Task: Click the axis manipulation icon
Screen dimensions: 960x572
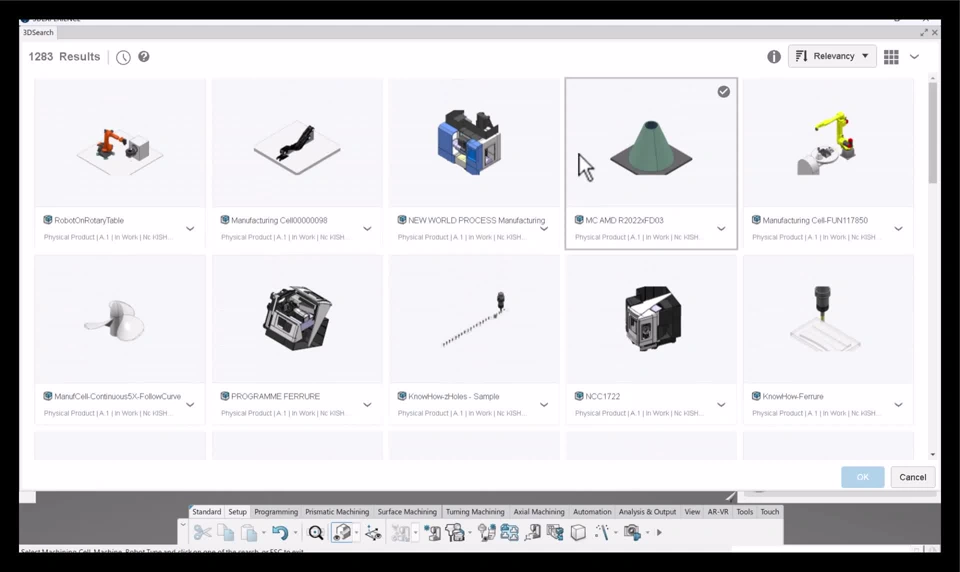Action: click(373, 533)
